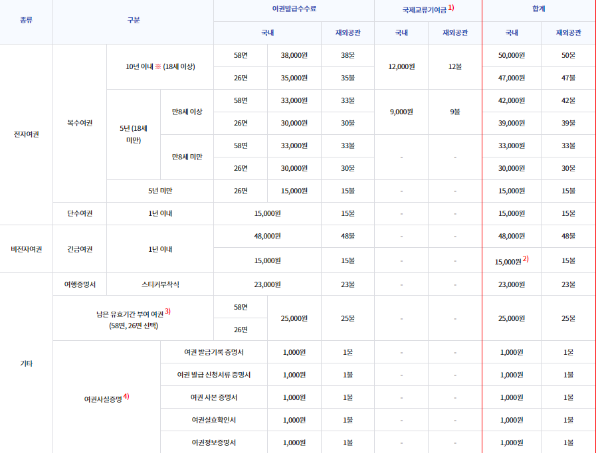
Task: Open footnote 3) beside 남은 유효기간 부여 여권
Action: [168, 312]
